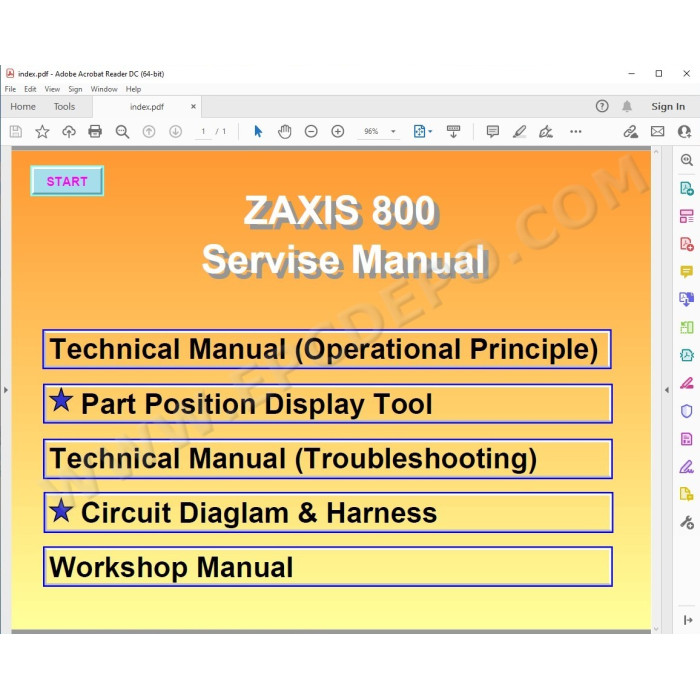
Task: Open the Sign document pen tool
Action: click(546, 131)
